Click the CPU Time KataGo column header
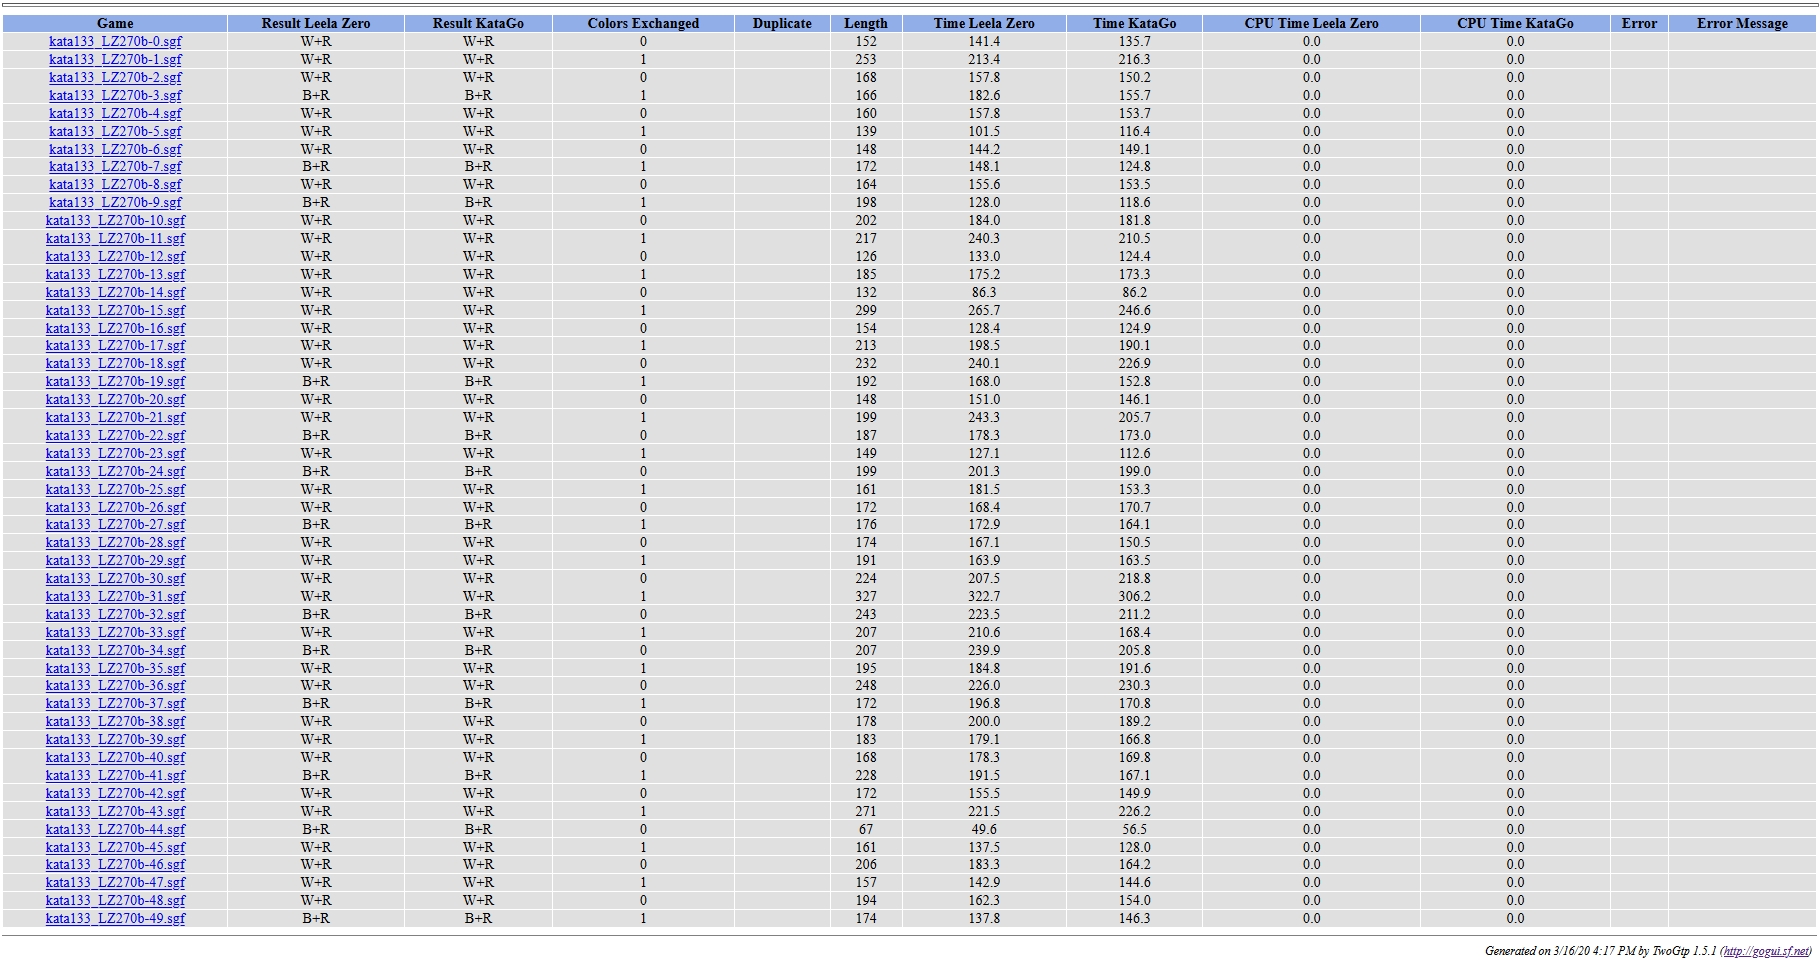This screenshot has width=1819, height=960. pos(1515,23)
